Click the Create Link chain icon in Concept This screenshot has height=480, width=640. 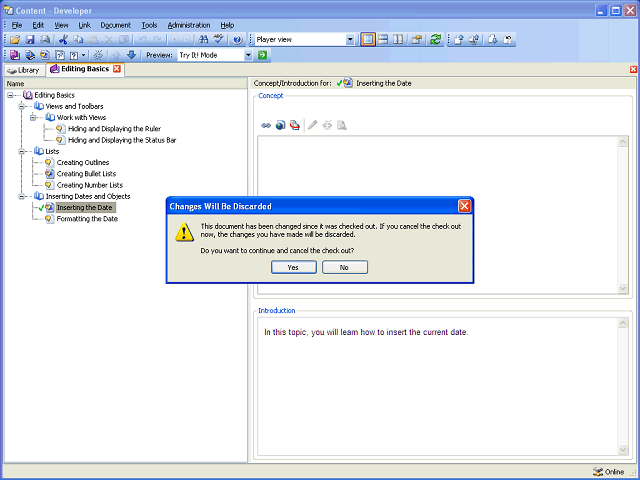click(x=266, y=125)
